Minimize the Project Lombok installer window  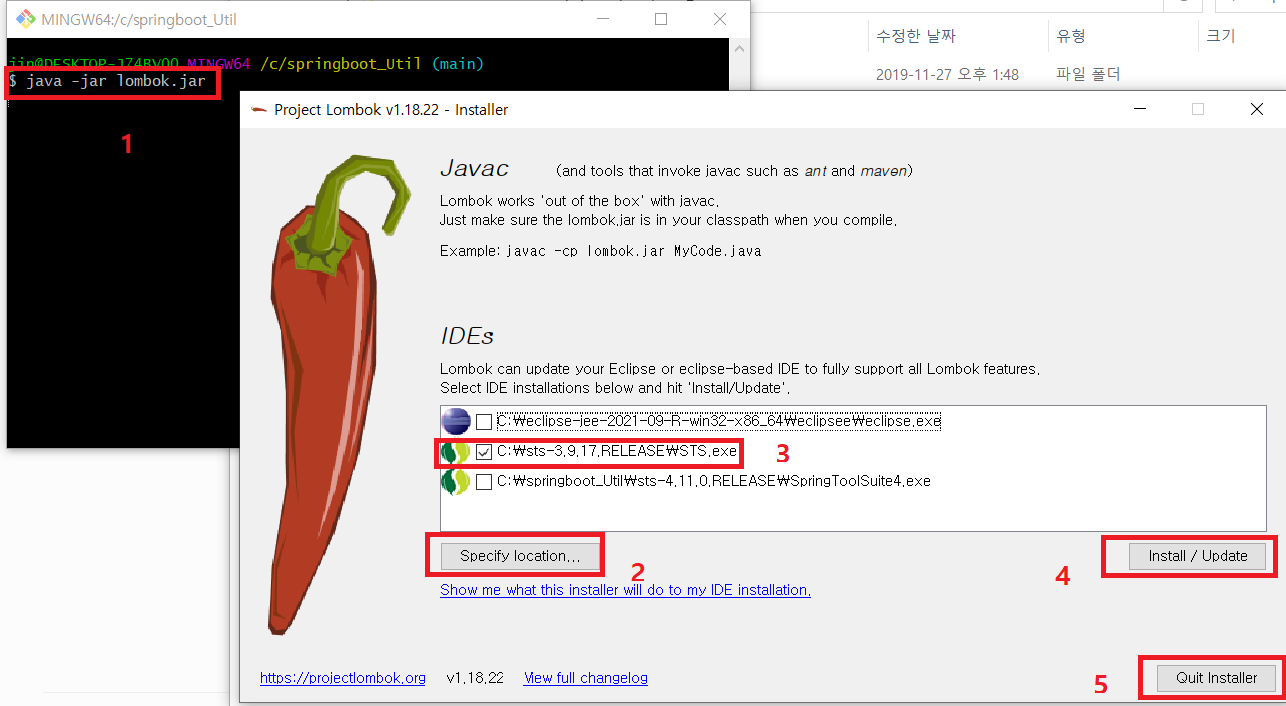(1138, 110)
